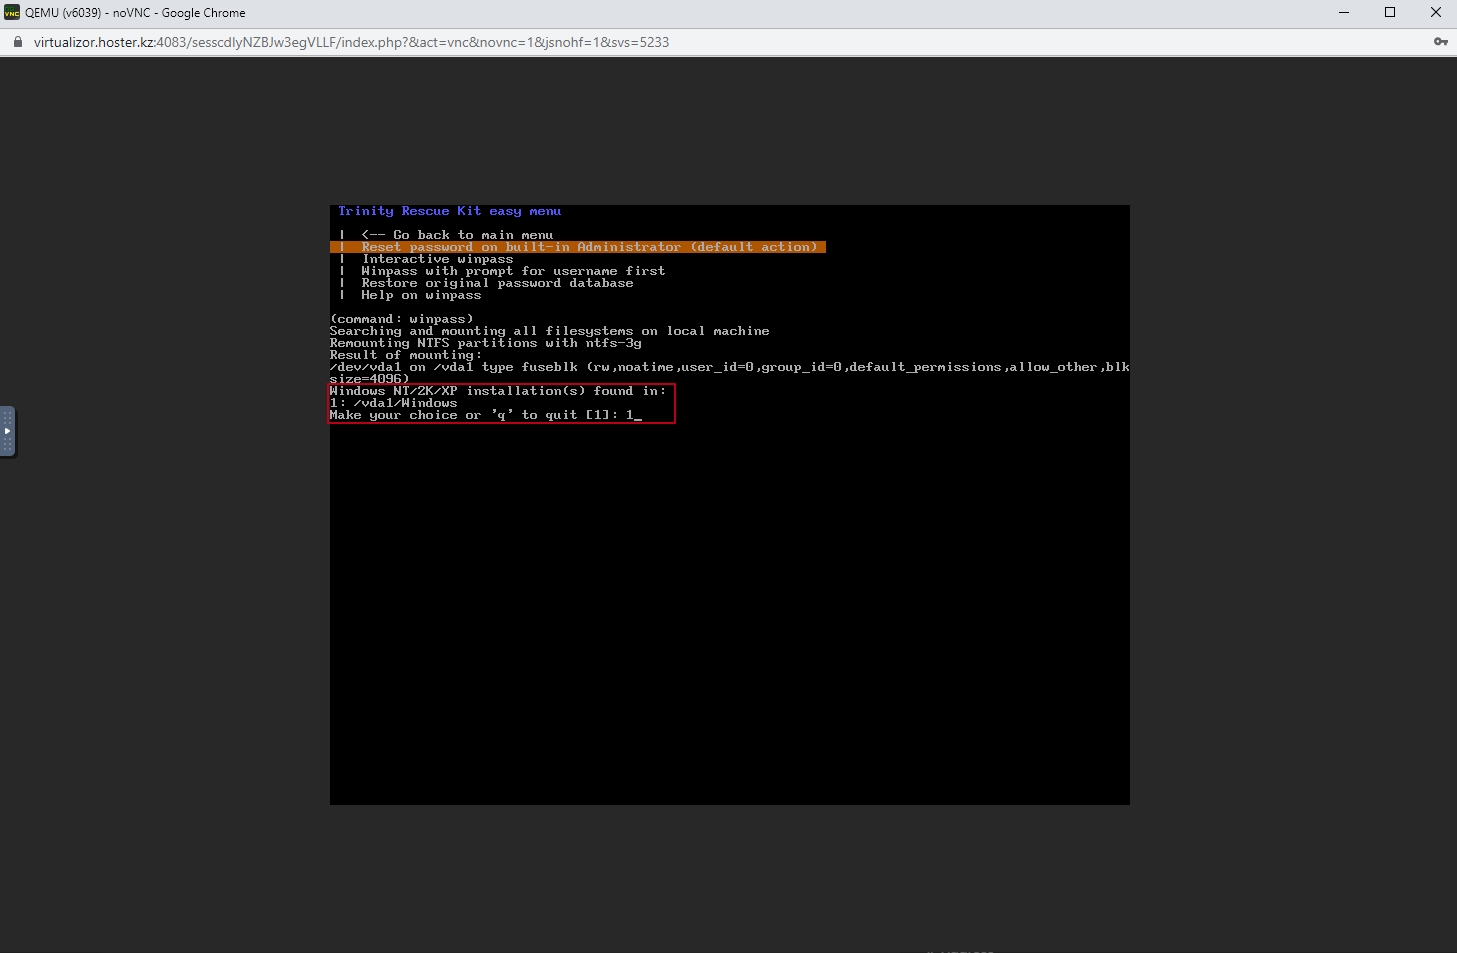Viewport: 1457px width, 953px height.
Task: Maximize the Chrome noVNC window
Action: (x=1390, y=13)
